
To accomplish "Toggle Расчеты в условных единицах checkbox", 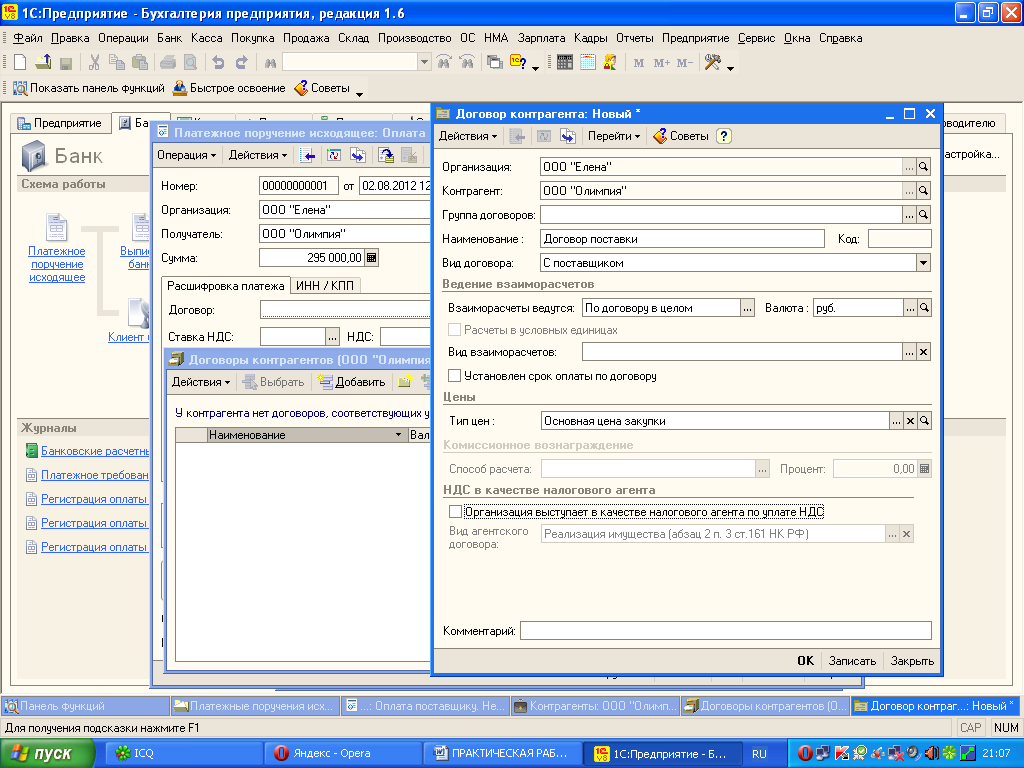I will pos(455,330).
